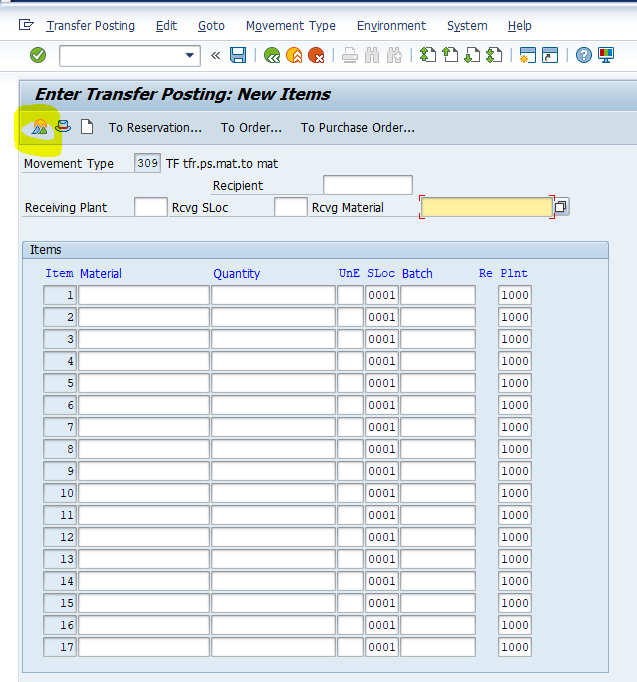Click the Material column header
Image resolution: width=637 pixels, height=682 pixels.
[x=101, y=274]
